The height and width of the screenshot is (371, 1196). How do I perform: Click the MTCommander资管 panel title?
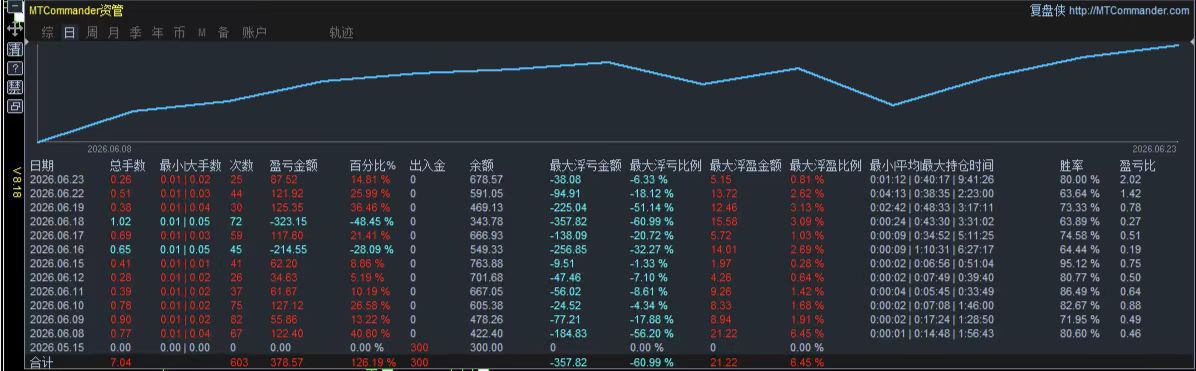(x=76, y=11)
